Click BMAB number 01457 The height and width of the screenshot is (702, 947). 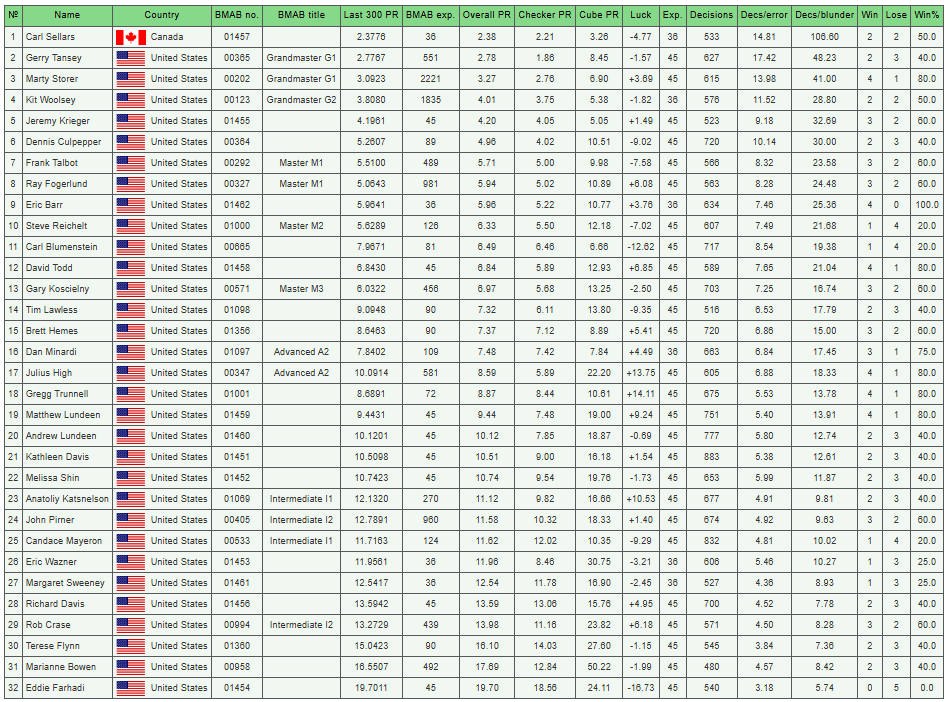237,37
